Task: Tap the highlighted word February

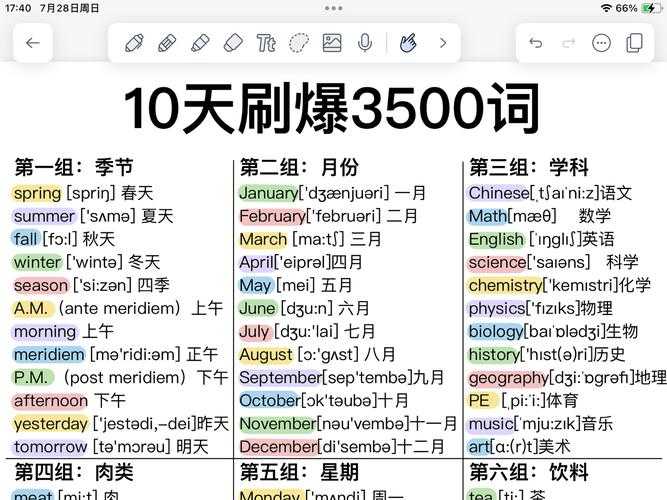Action: 272,216
